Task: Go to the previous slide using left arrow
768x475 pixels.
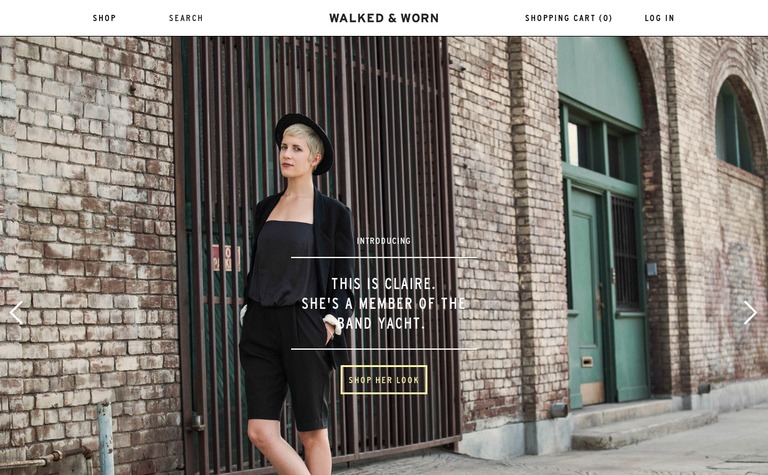Action: point(16,312)
